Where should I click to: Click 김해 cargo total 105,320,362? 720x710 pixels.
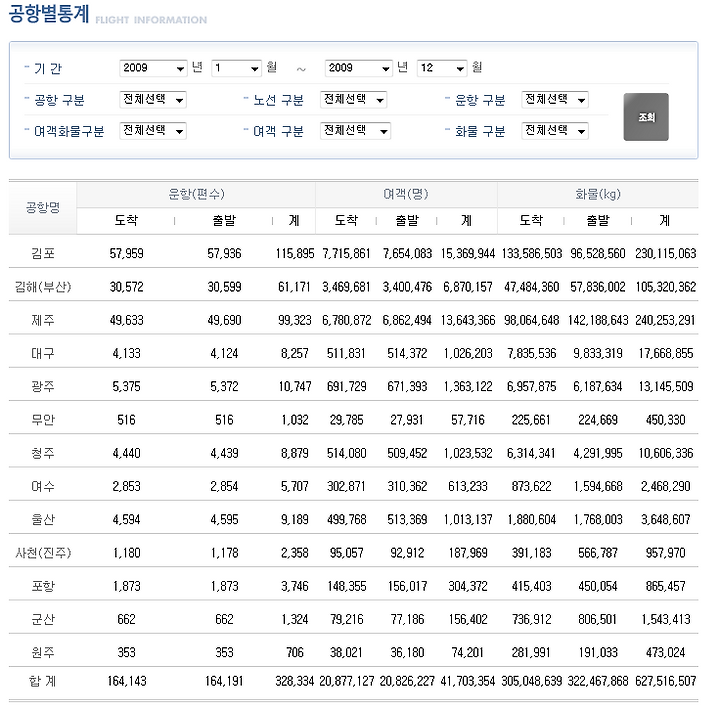point(665,287)
